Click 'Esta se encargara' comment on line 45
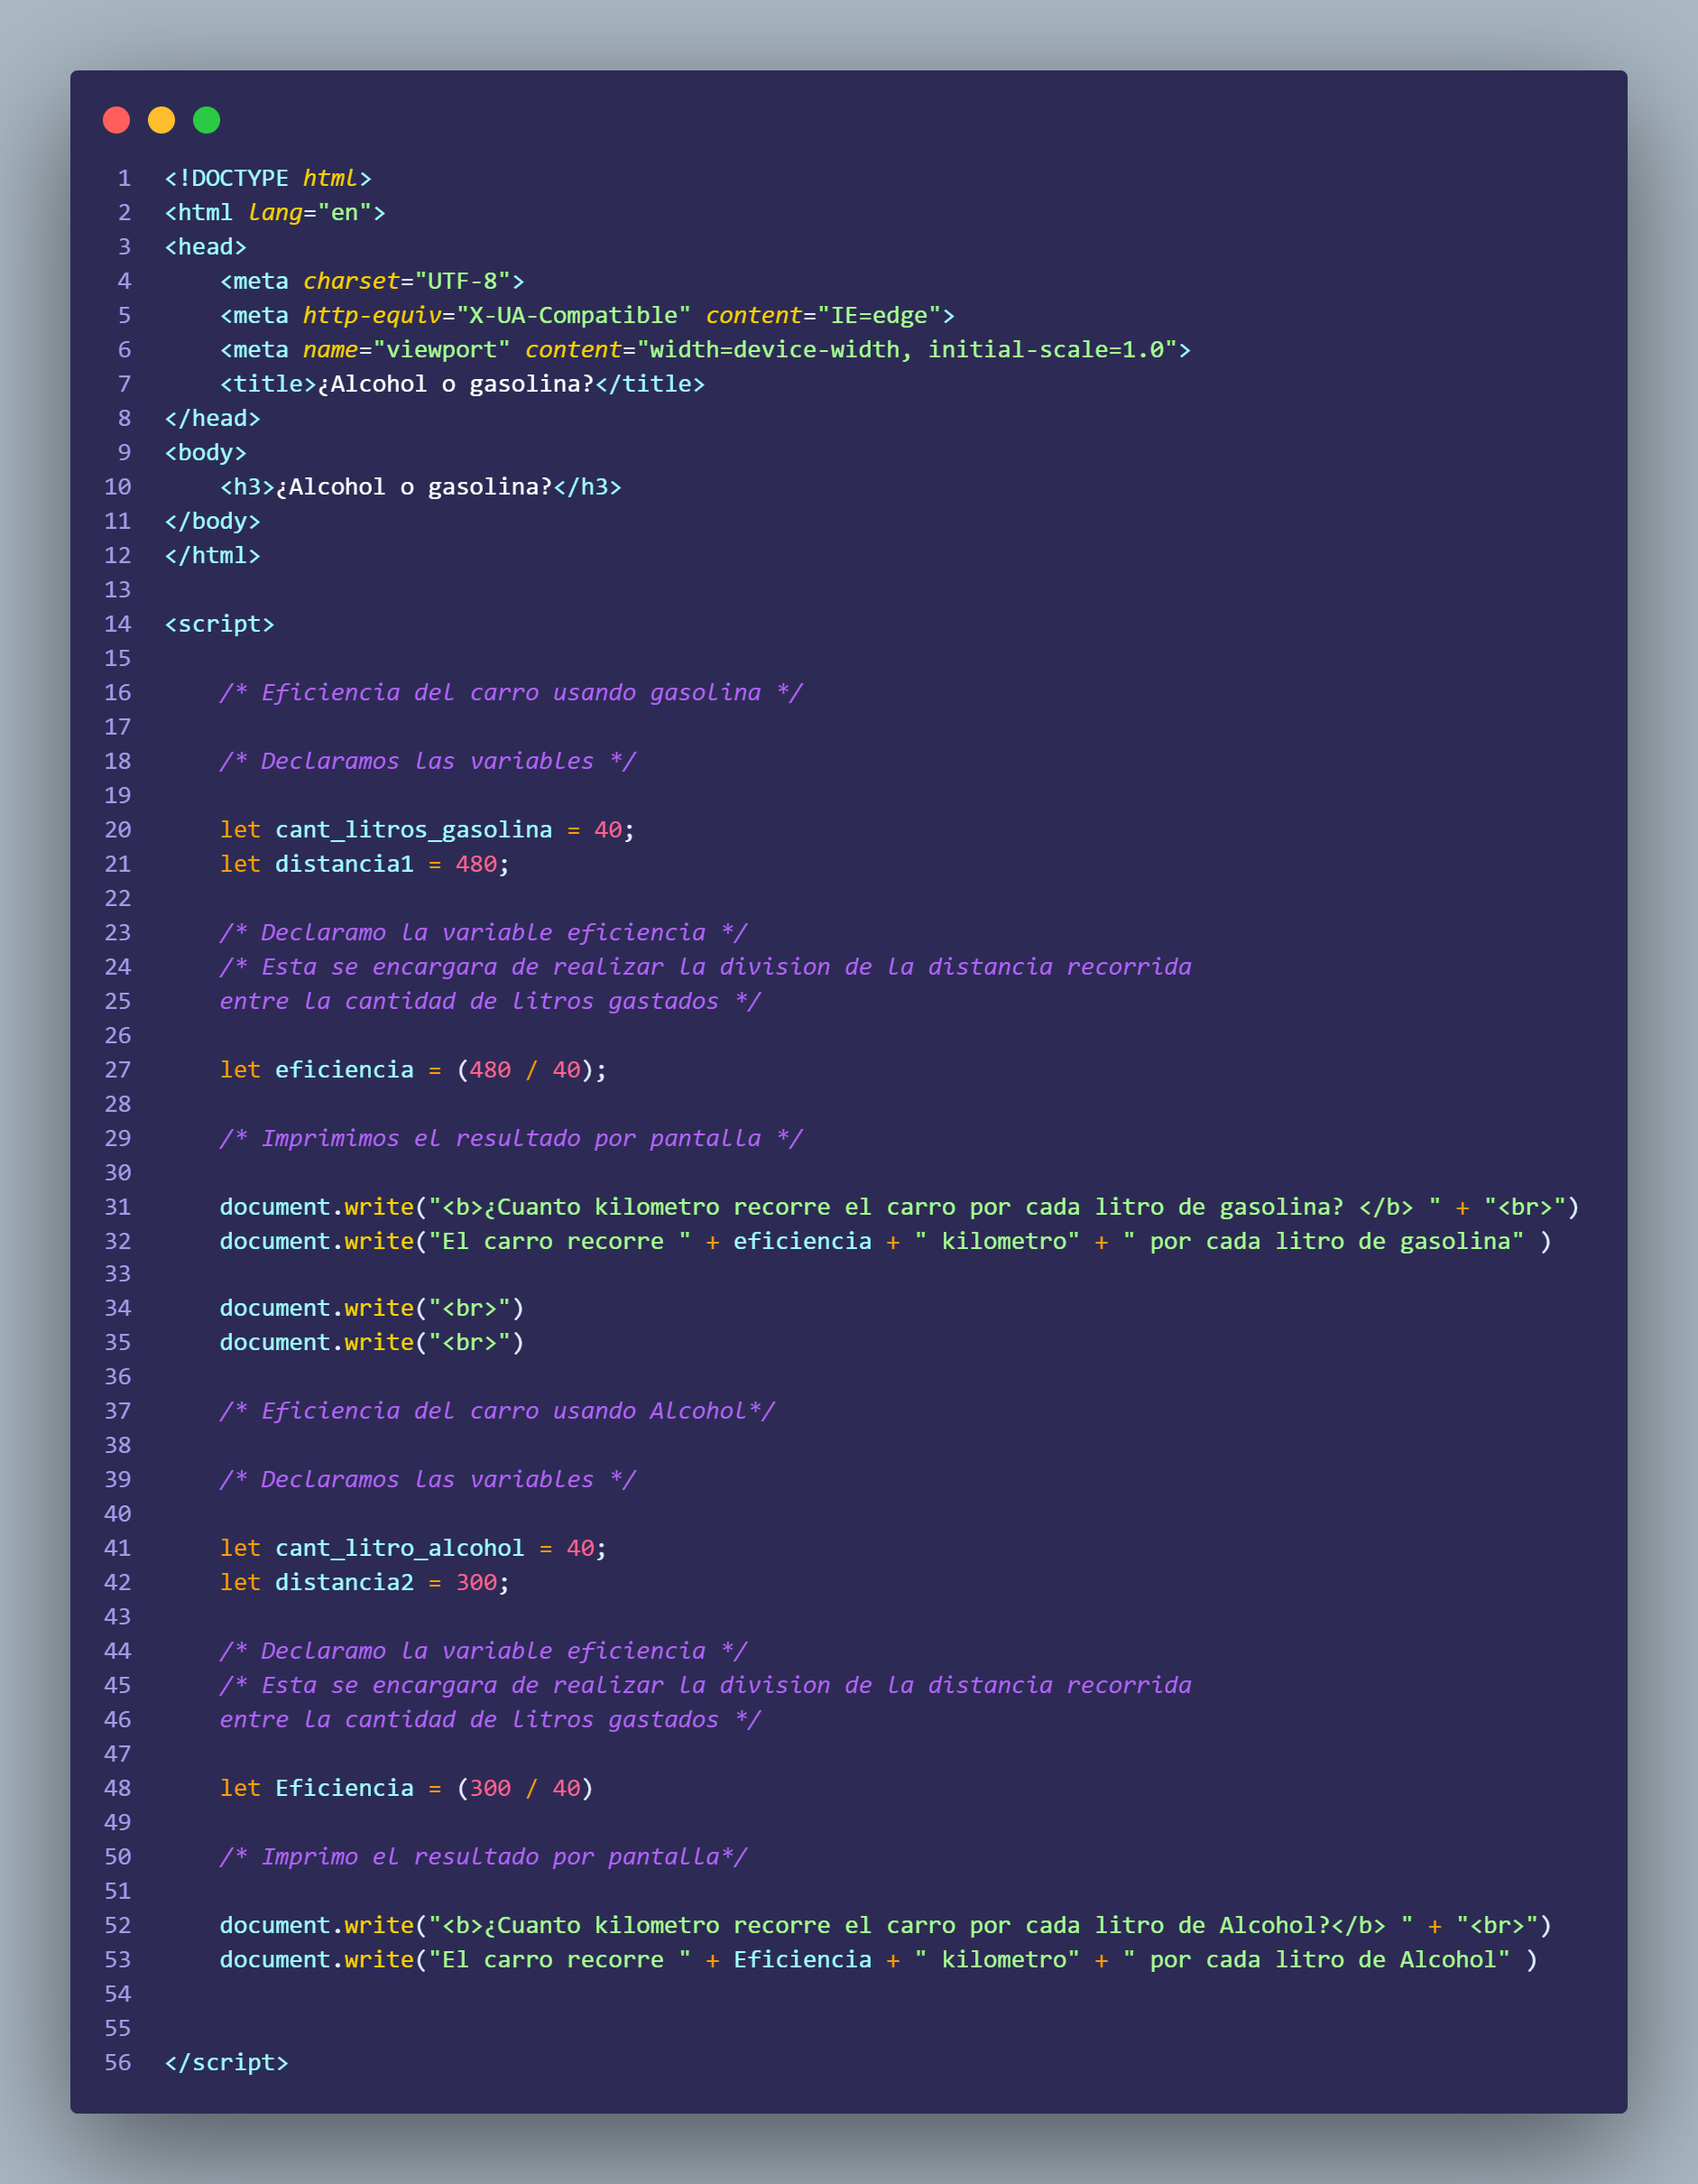1698x2184 pixels. (x=706, y=1685)
